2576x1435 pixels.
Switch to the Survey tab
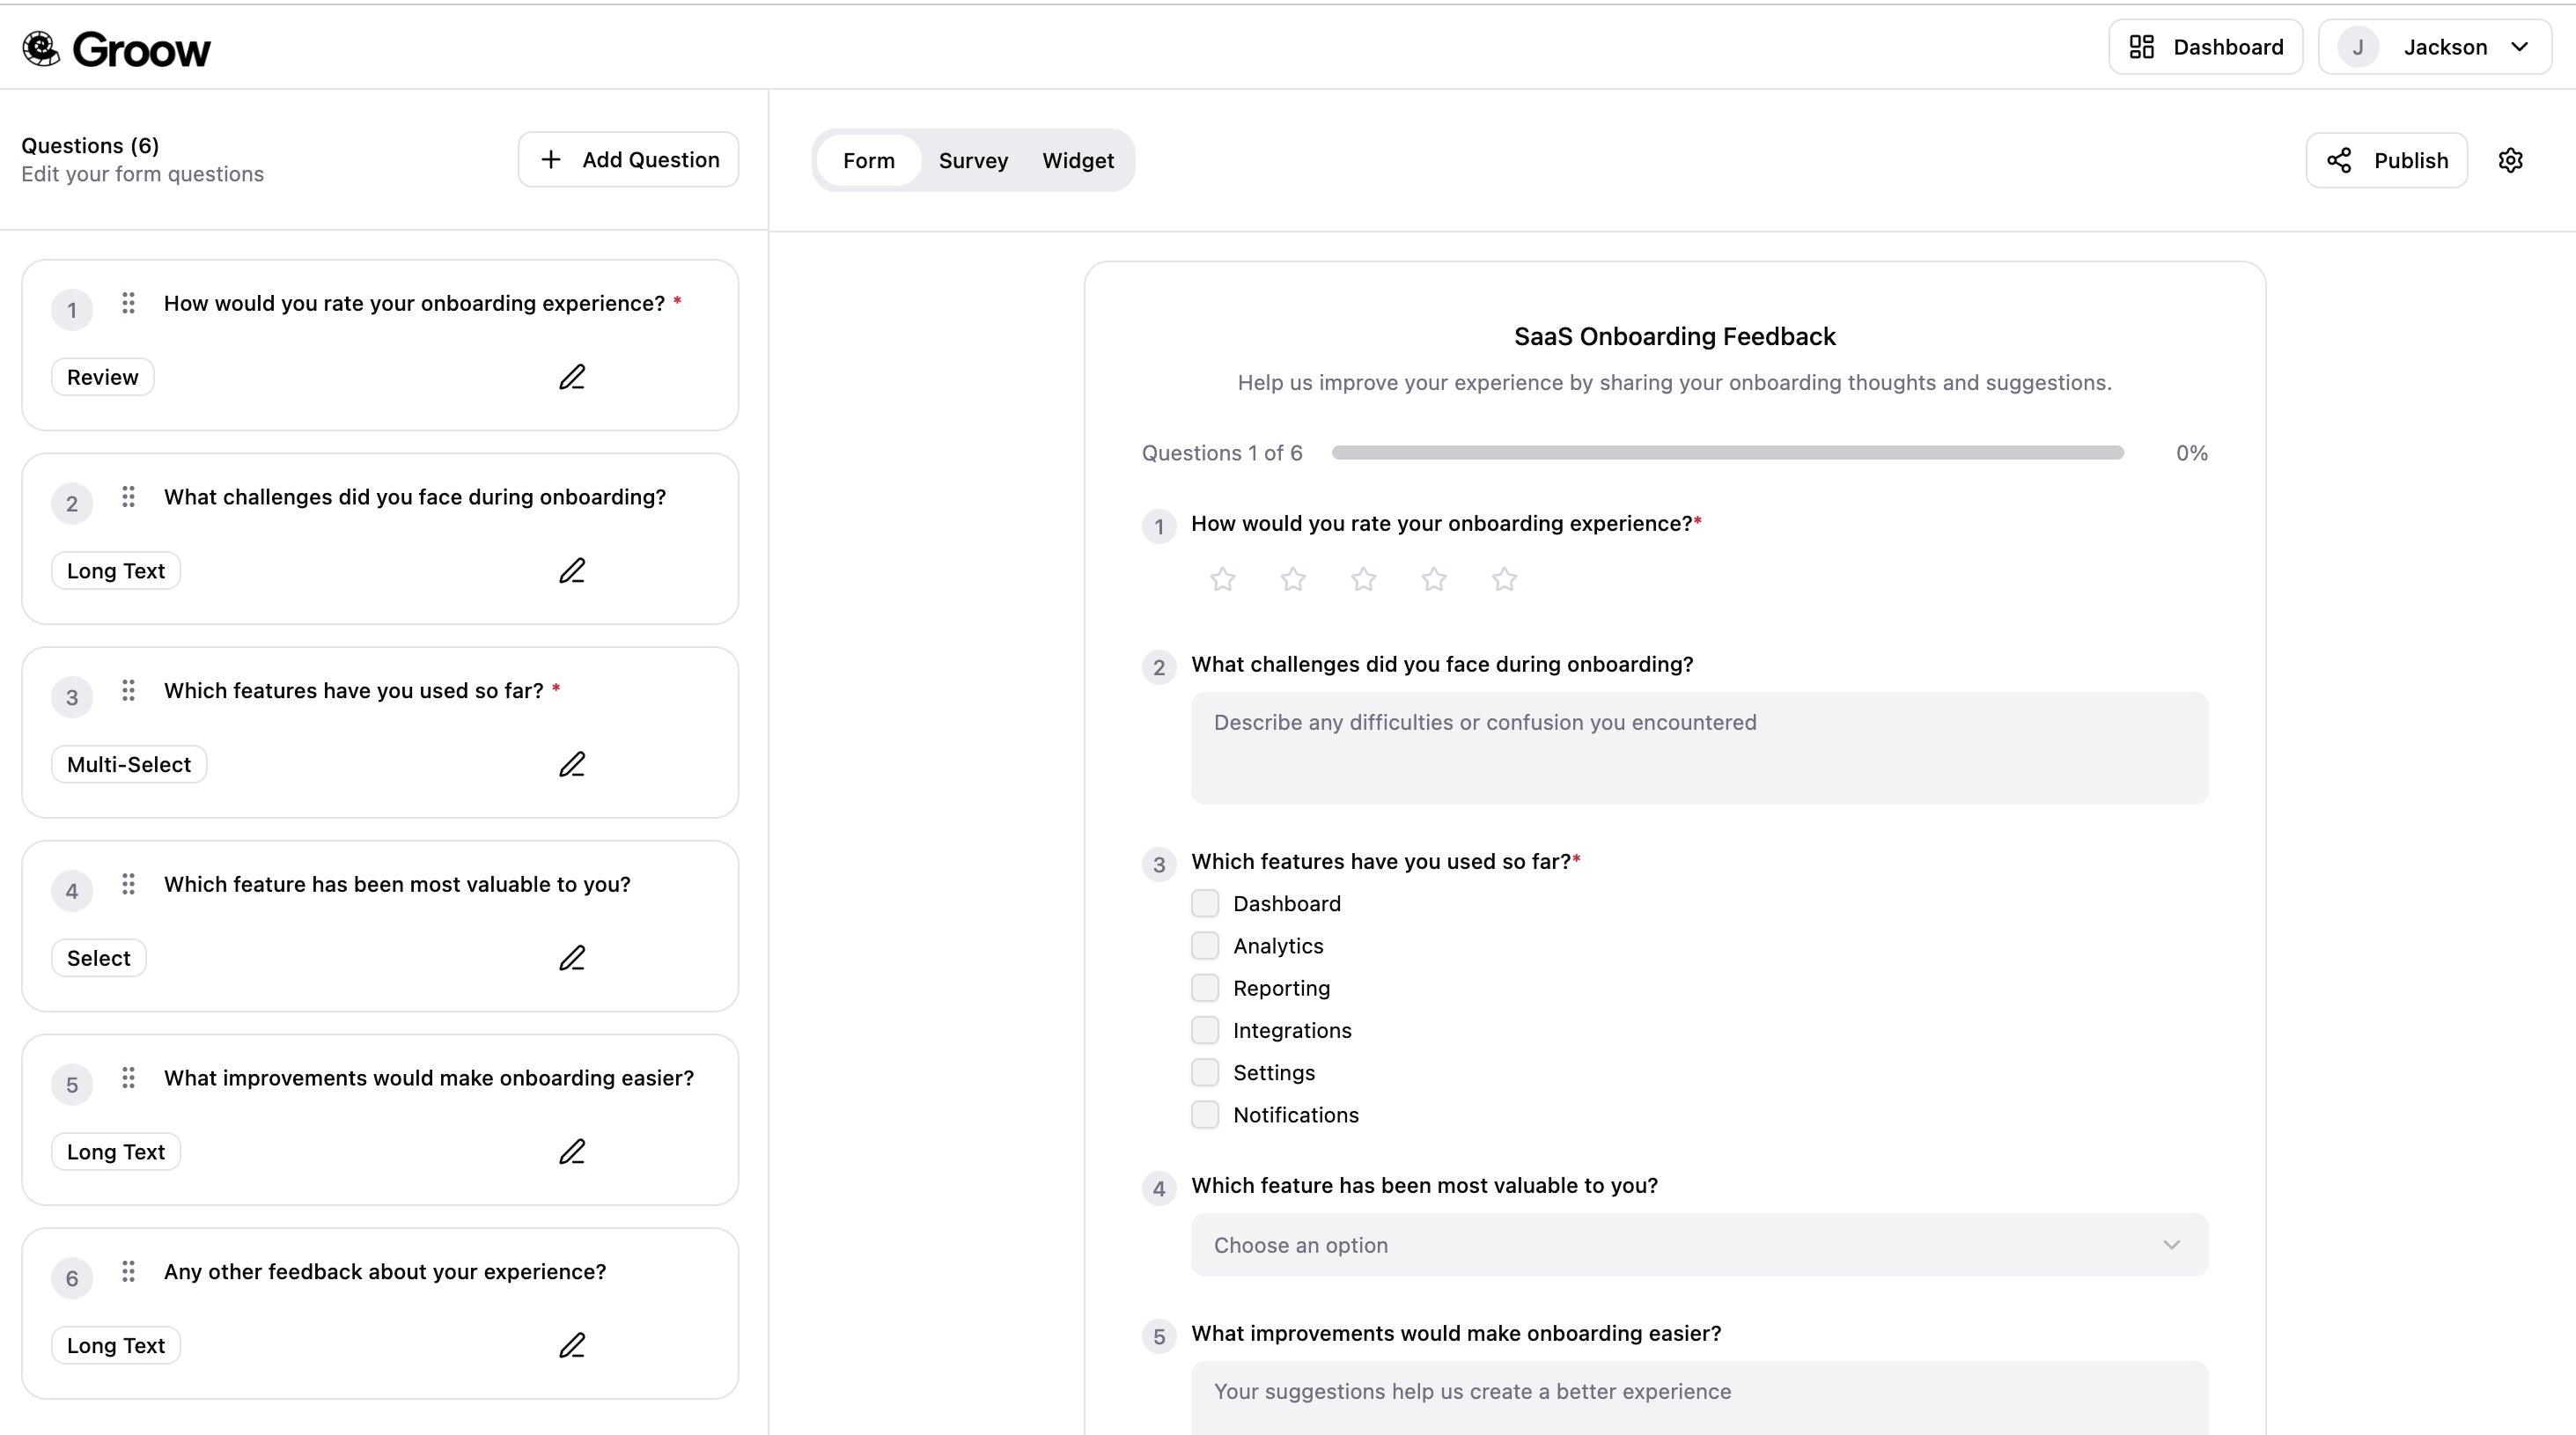tap(973, 160)
